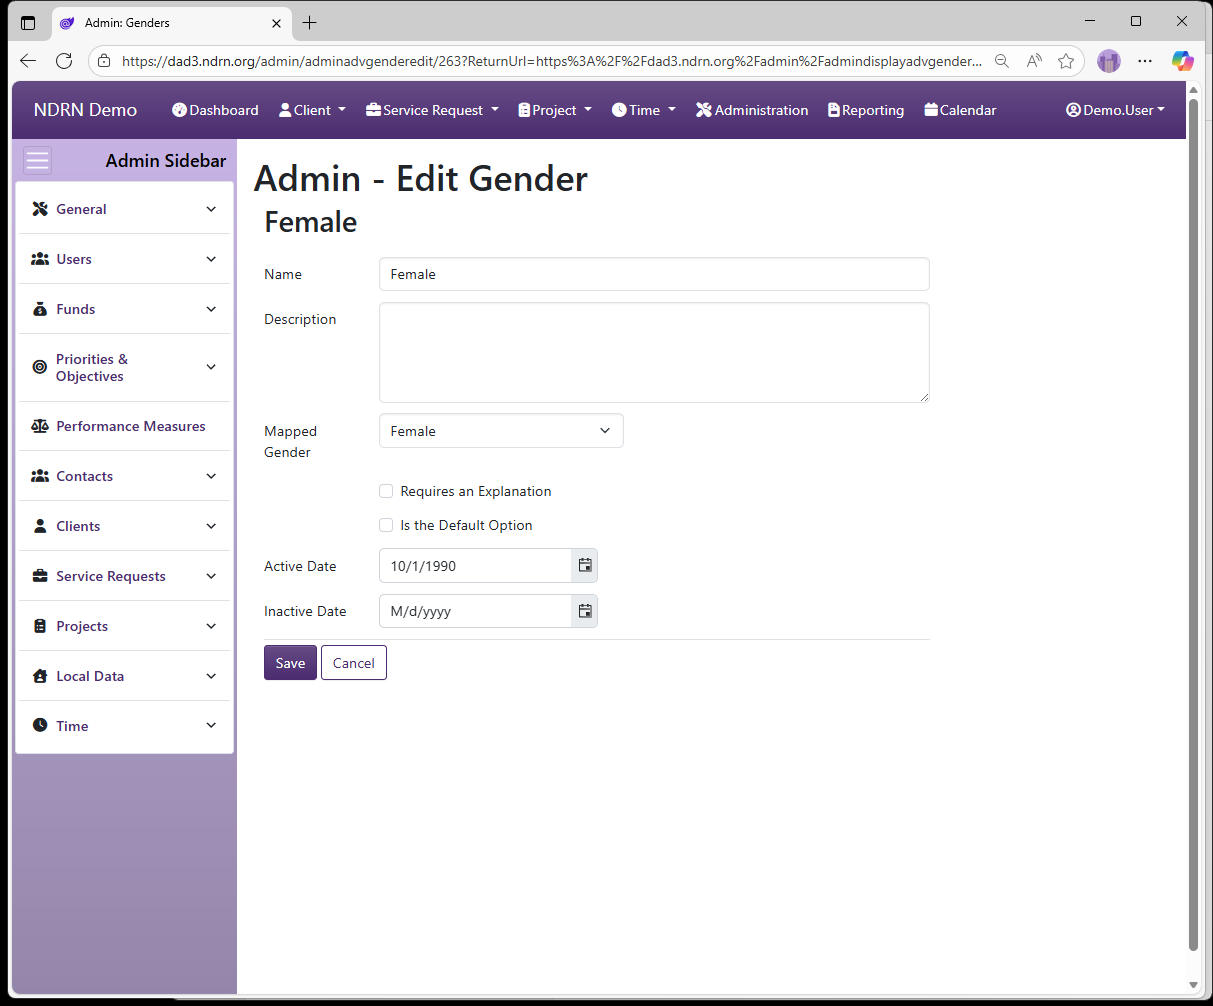
Task: Click the Contacts people icon in sidebar
Action: pyautogui.click(x=40, y=476)
